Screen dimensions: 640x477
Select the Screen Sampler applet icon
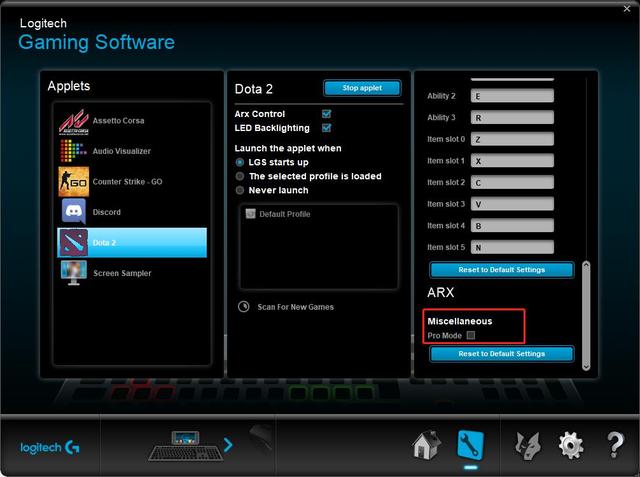point(73,273)
